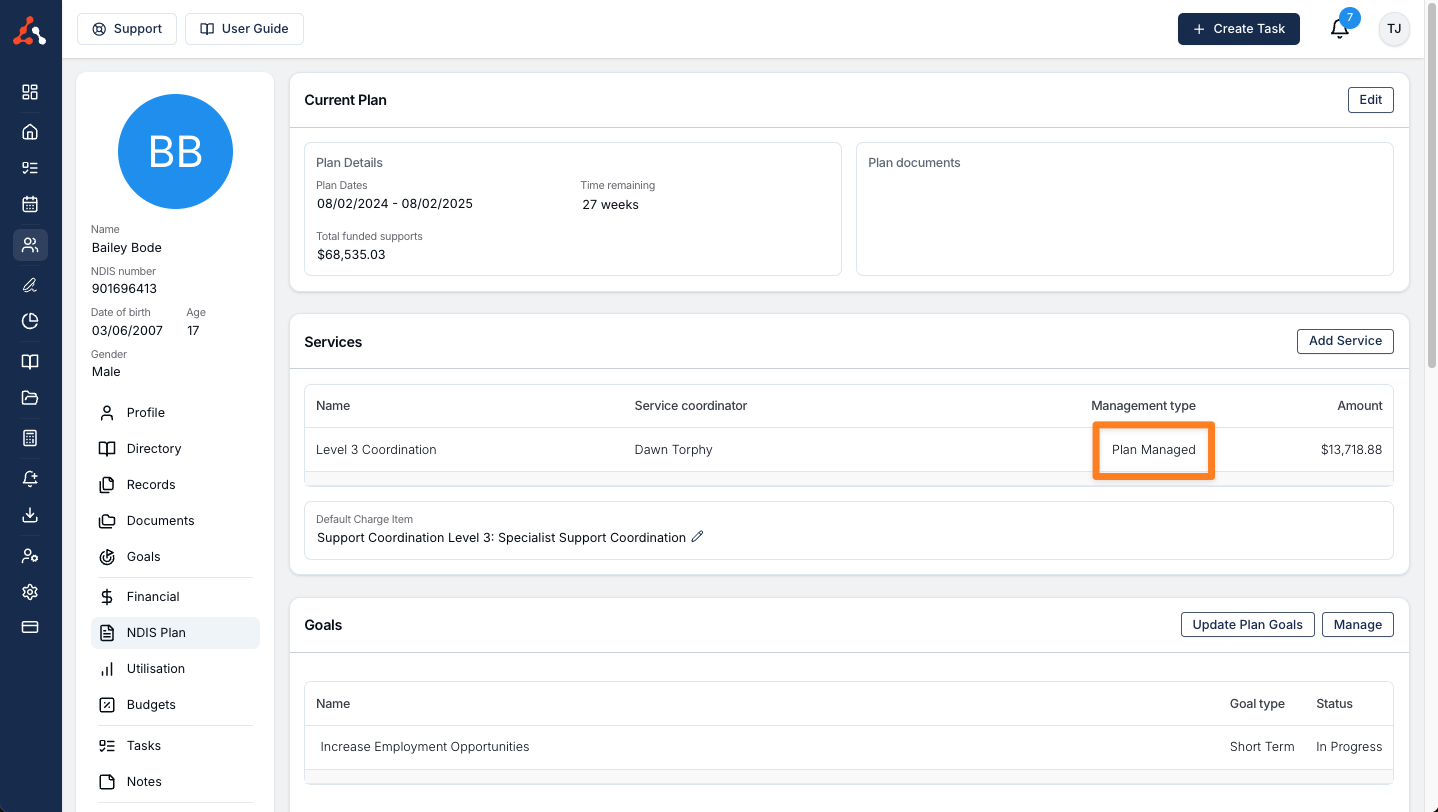Open the notifications bell icon
This screenshot has width=1438, height=812.
(1339, 29)
